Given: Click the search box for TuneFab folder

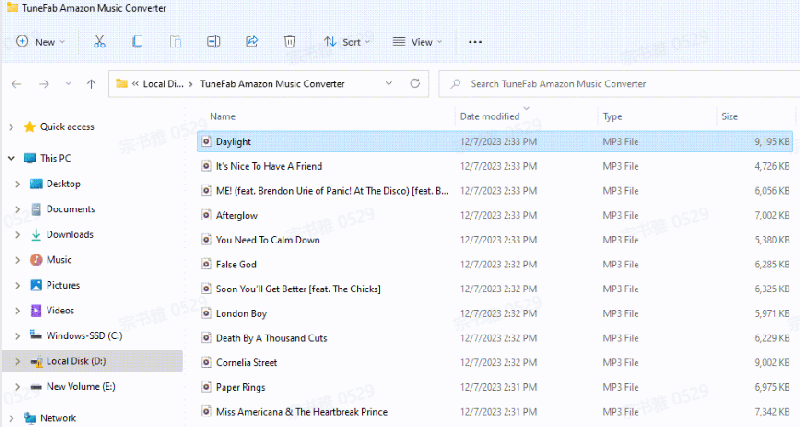Looking at the screenshot, I should click(619, 84).
